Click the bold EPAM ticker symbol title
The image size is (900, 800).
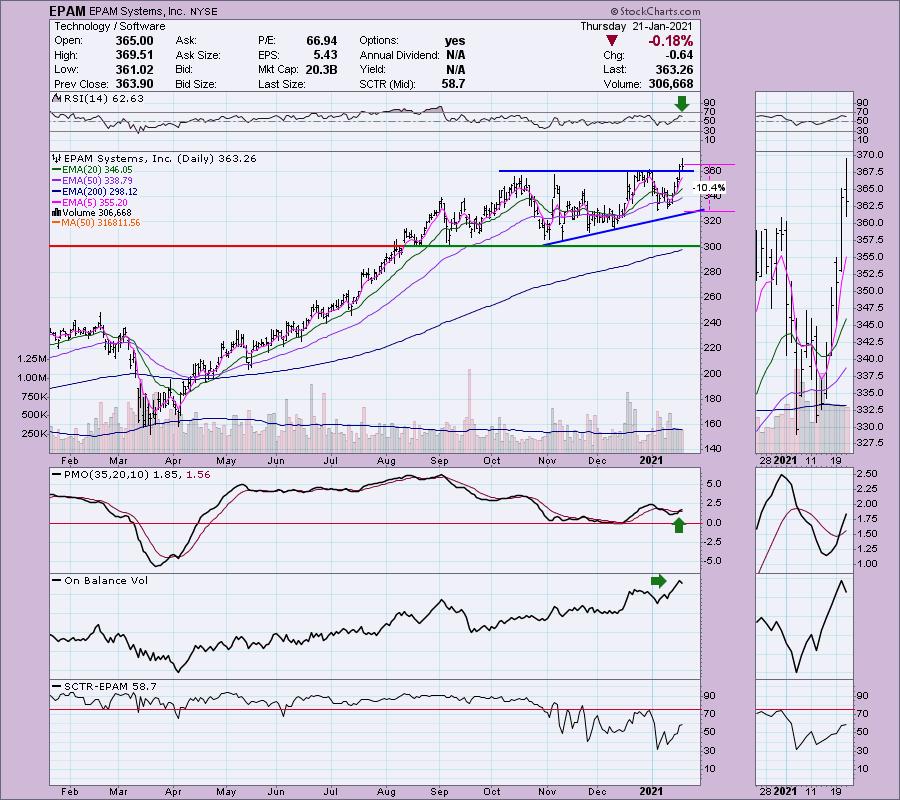tap(67, 11)
